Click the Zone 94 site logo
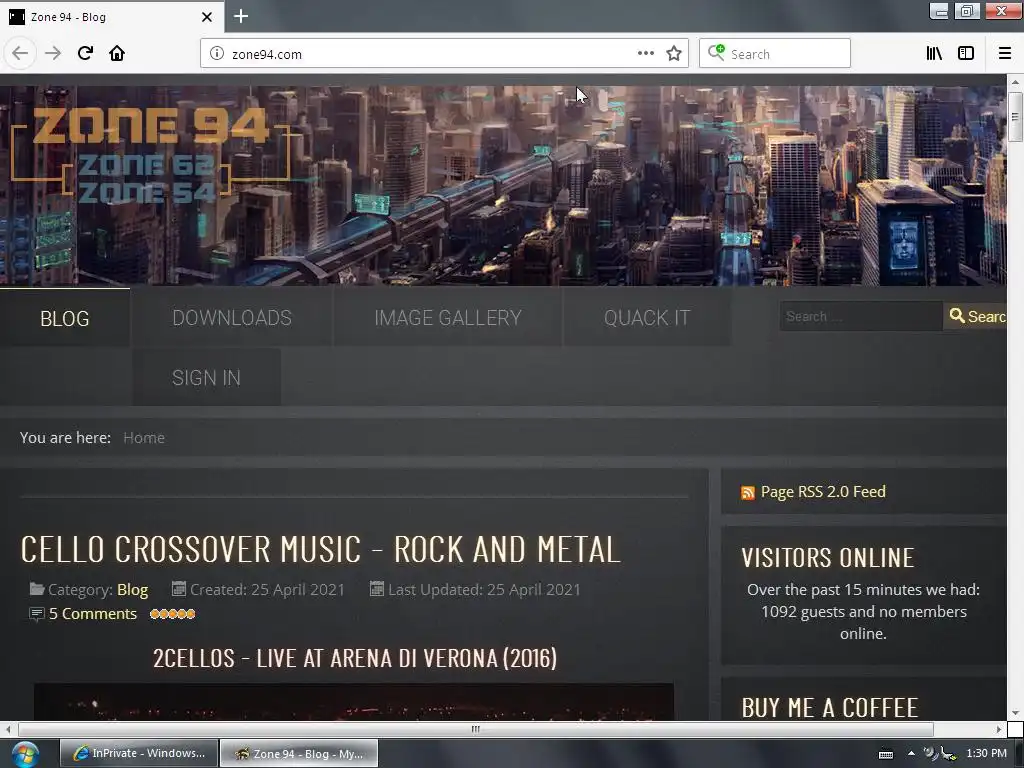 [150, 153]
